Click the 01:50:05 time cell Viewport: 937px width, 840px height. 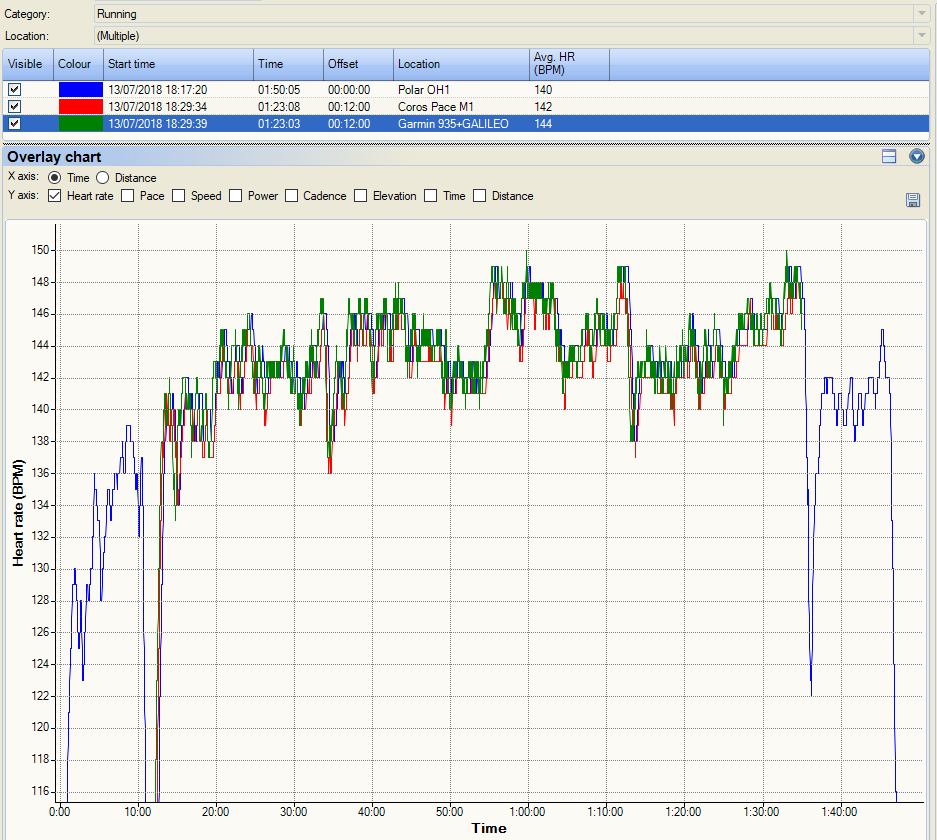tap(279, 90)
